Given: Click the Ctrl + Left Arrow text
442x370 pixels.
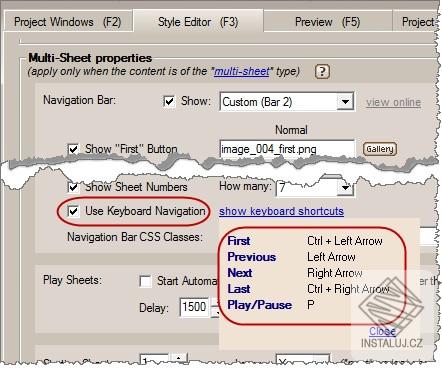Looking at the screenshot, I should point(345,241).
